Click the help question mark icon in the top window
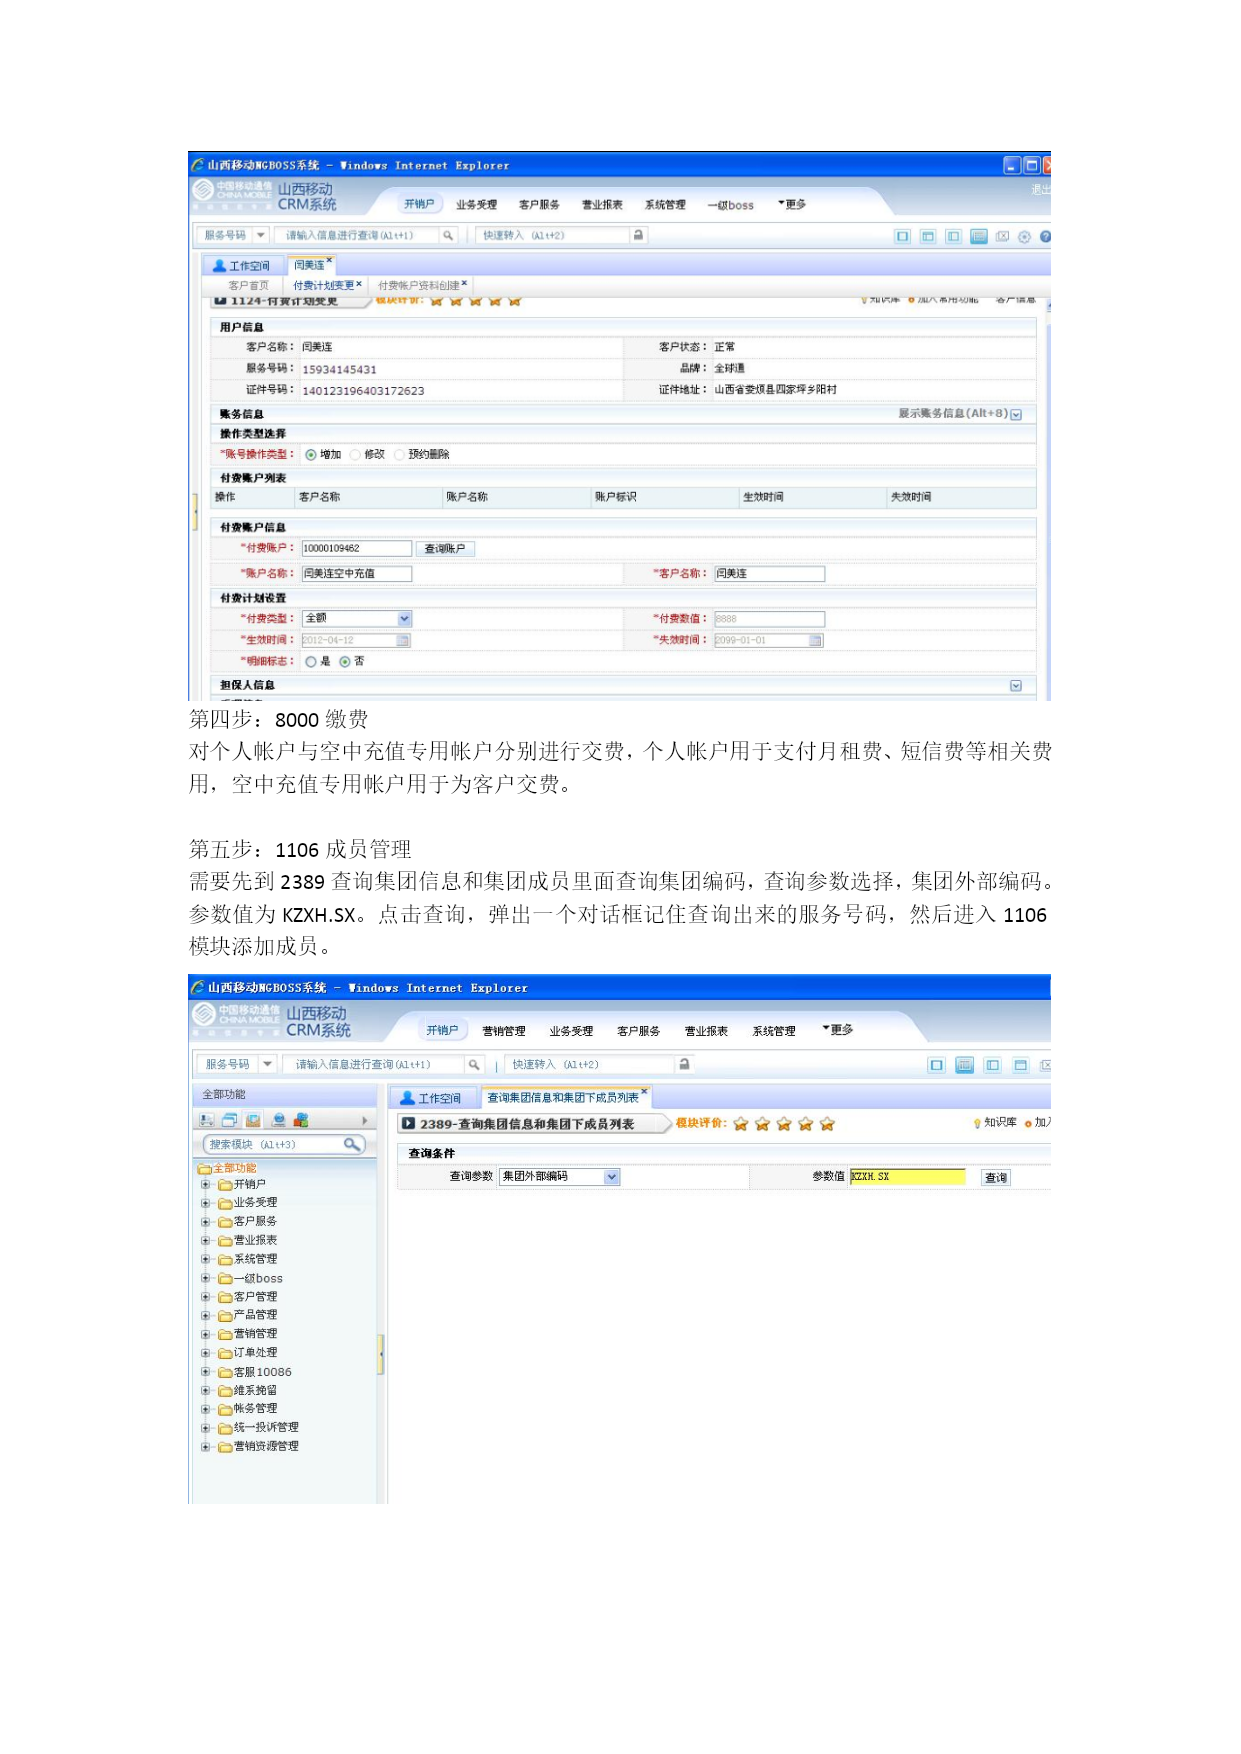 (x=1045, y=237)
